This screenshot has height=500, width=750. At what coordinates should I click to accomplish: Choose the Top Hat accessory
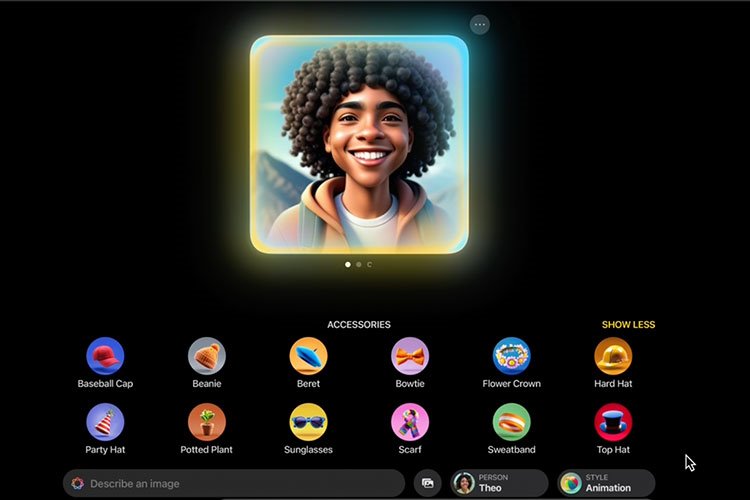tap(613, 422)
